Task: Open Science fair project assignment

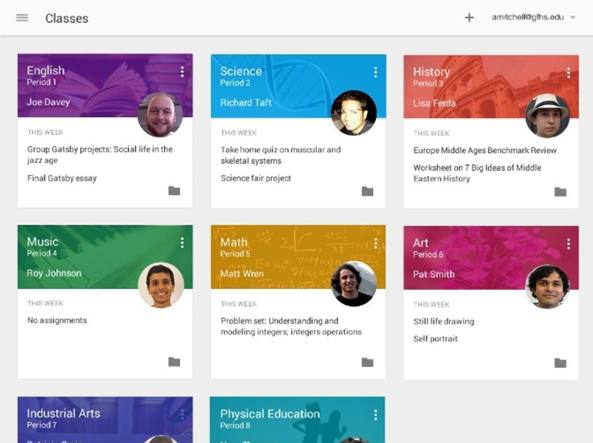Action: (x=256, y=178)
